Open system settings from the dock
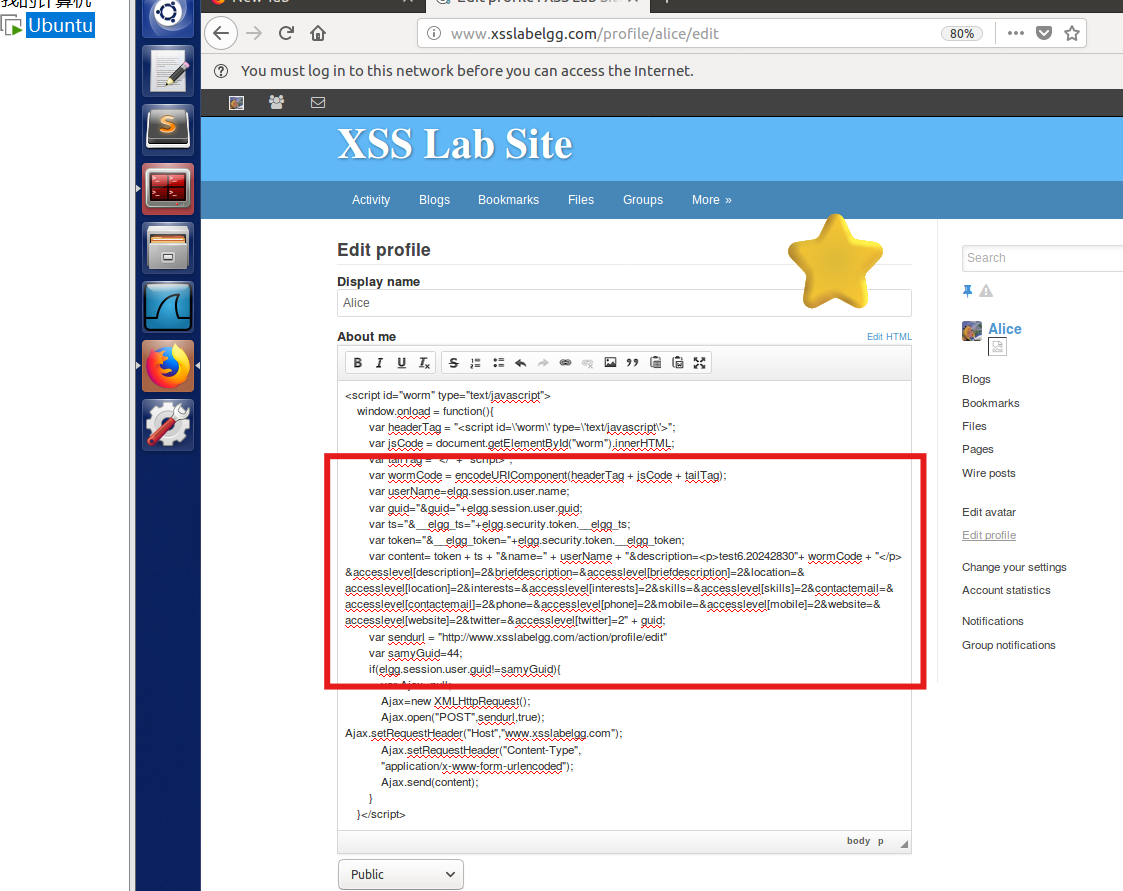 [x=168, y=425]
